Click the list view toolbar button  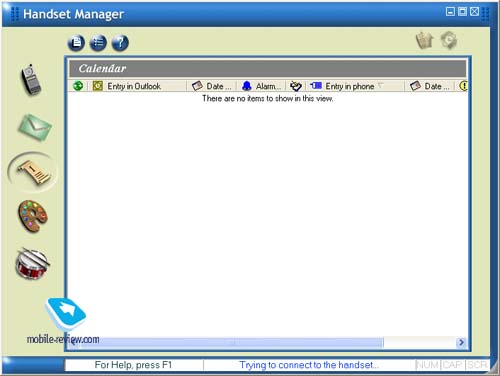tap(98, 43)
